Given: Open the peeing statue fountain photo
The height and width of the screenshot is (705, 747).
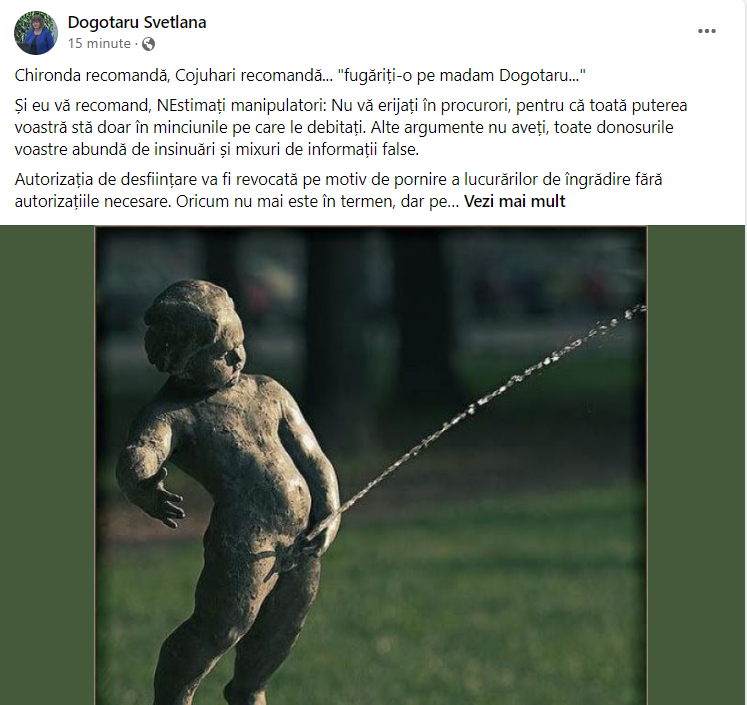Looking at the screenshot, I should point(371,465).
